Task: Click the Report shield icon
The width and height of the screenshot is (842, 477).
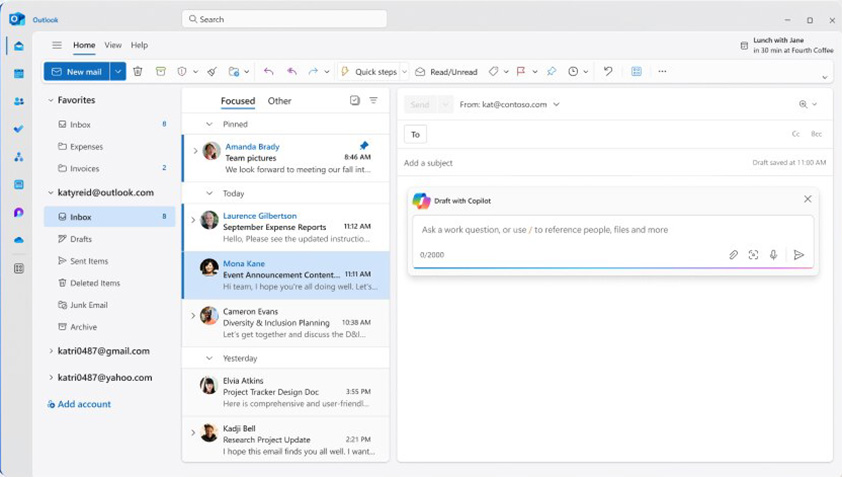Action: click(182, 71)
